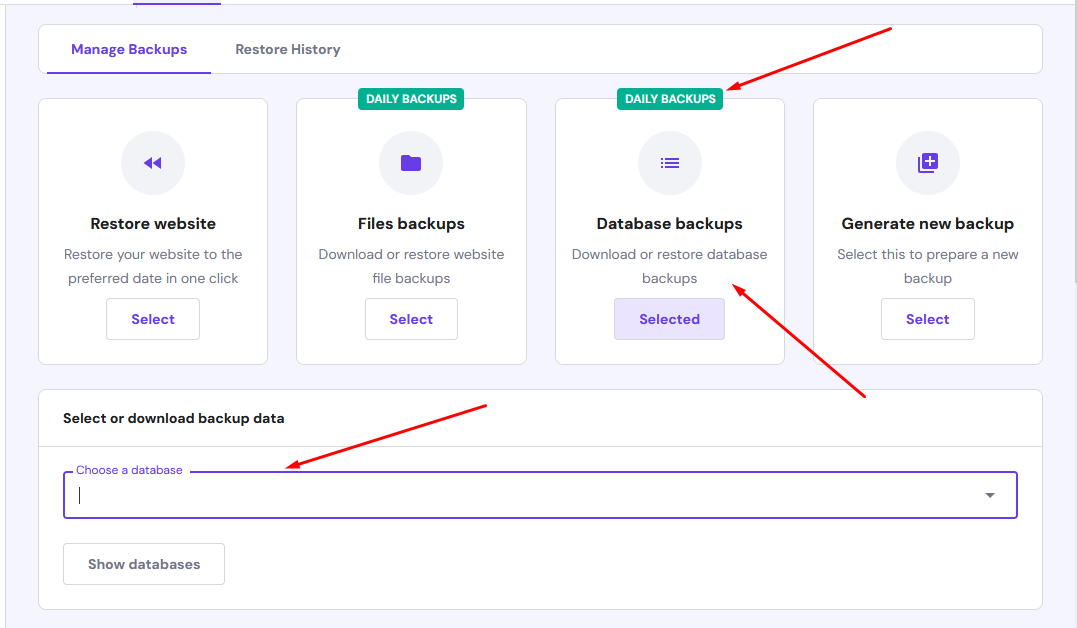Click the folder icon for Files backups
Viewport: 1077px width, 628px height.
click(x=411, y=163)
